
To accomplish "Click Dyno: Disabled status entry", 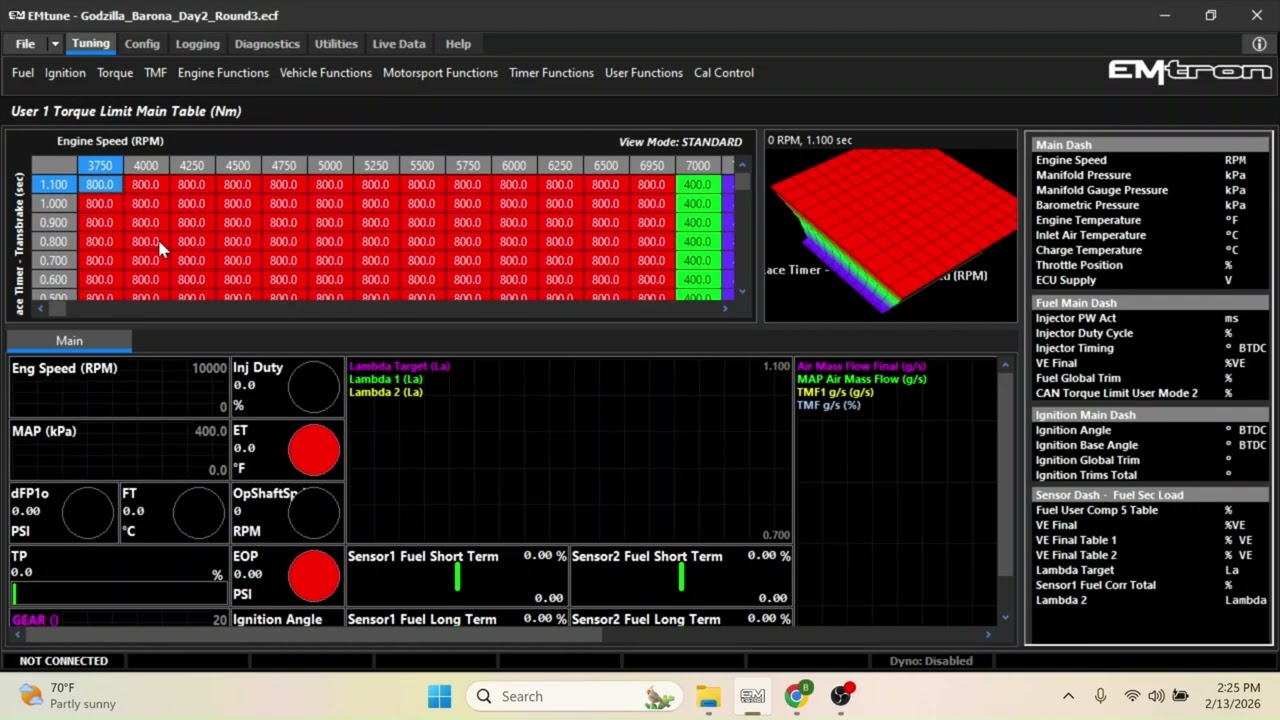I will [x=931, y=661].
